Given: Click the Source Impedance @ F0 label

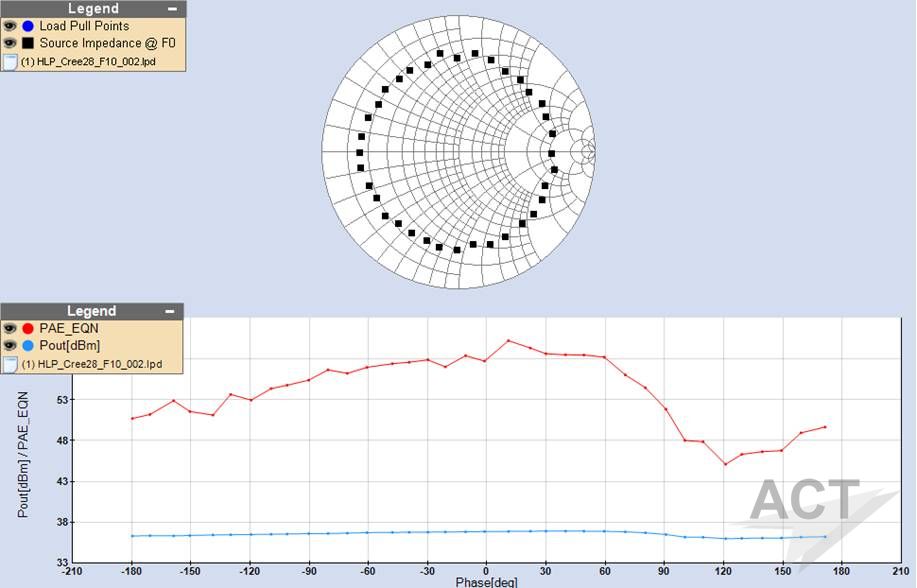Looking at the screenshot, I should click(107, 43).
